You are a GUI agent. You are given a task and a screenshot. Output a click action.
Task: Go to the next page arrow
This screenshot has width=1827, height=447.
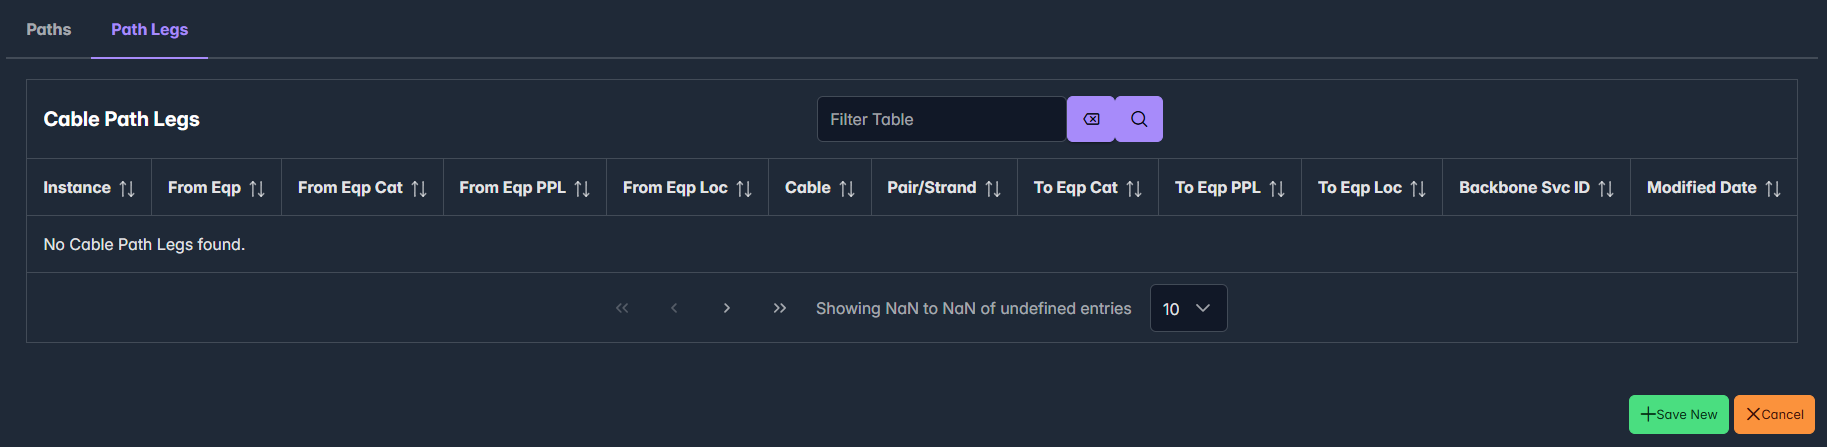[727, 308]
